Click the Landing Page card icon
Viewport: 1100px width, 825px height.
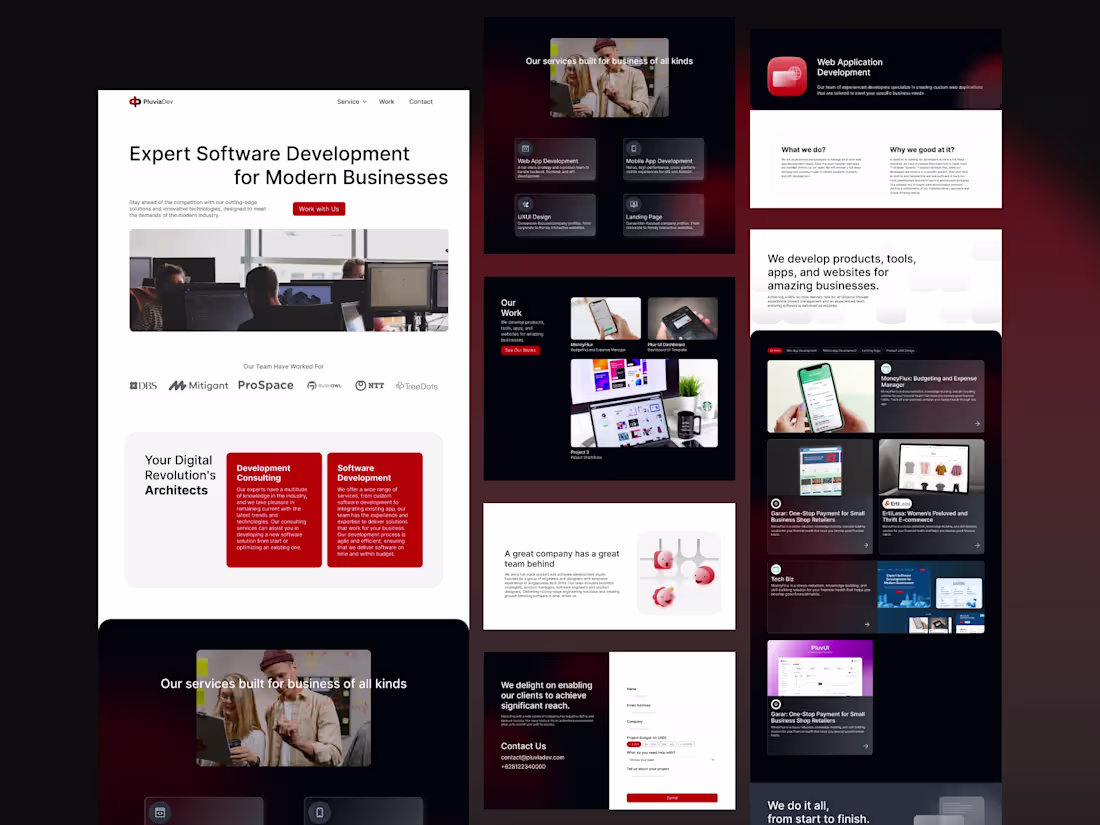633,204
